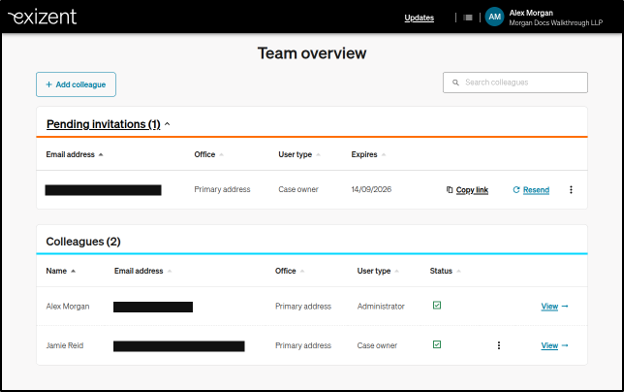View Alex Morgan's profile
Screen dimensions: 624x392
554,306
